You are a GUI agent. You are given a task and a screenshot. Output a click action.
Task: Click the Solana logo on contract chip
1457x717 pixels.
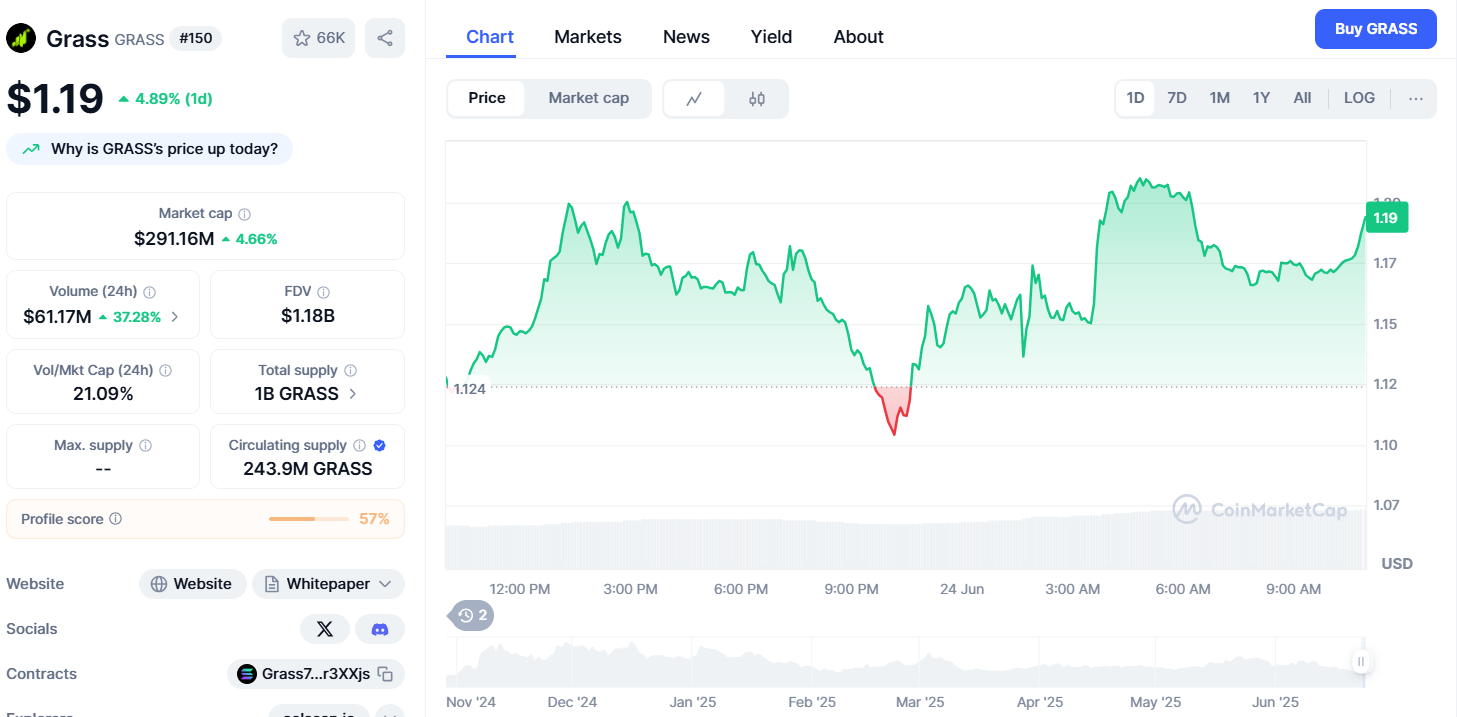247,674
